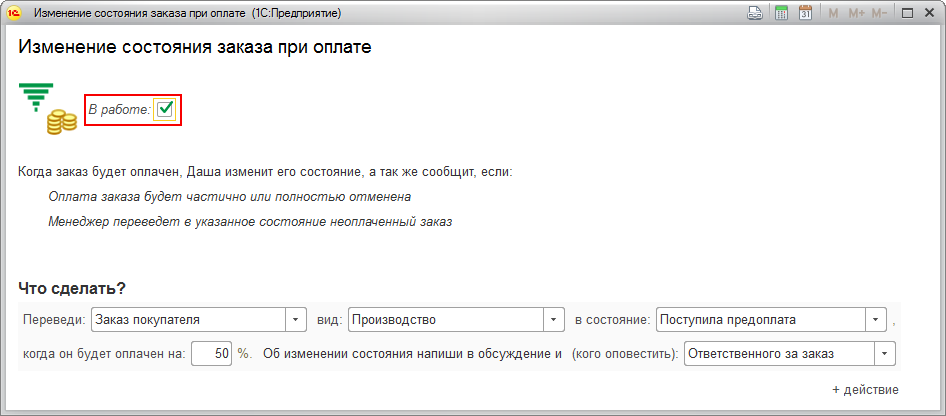The image size is (946, 416).
Task: Click the print/save document icon in title bar
Action: click(x=757, y=13)
